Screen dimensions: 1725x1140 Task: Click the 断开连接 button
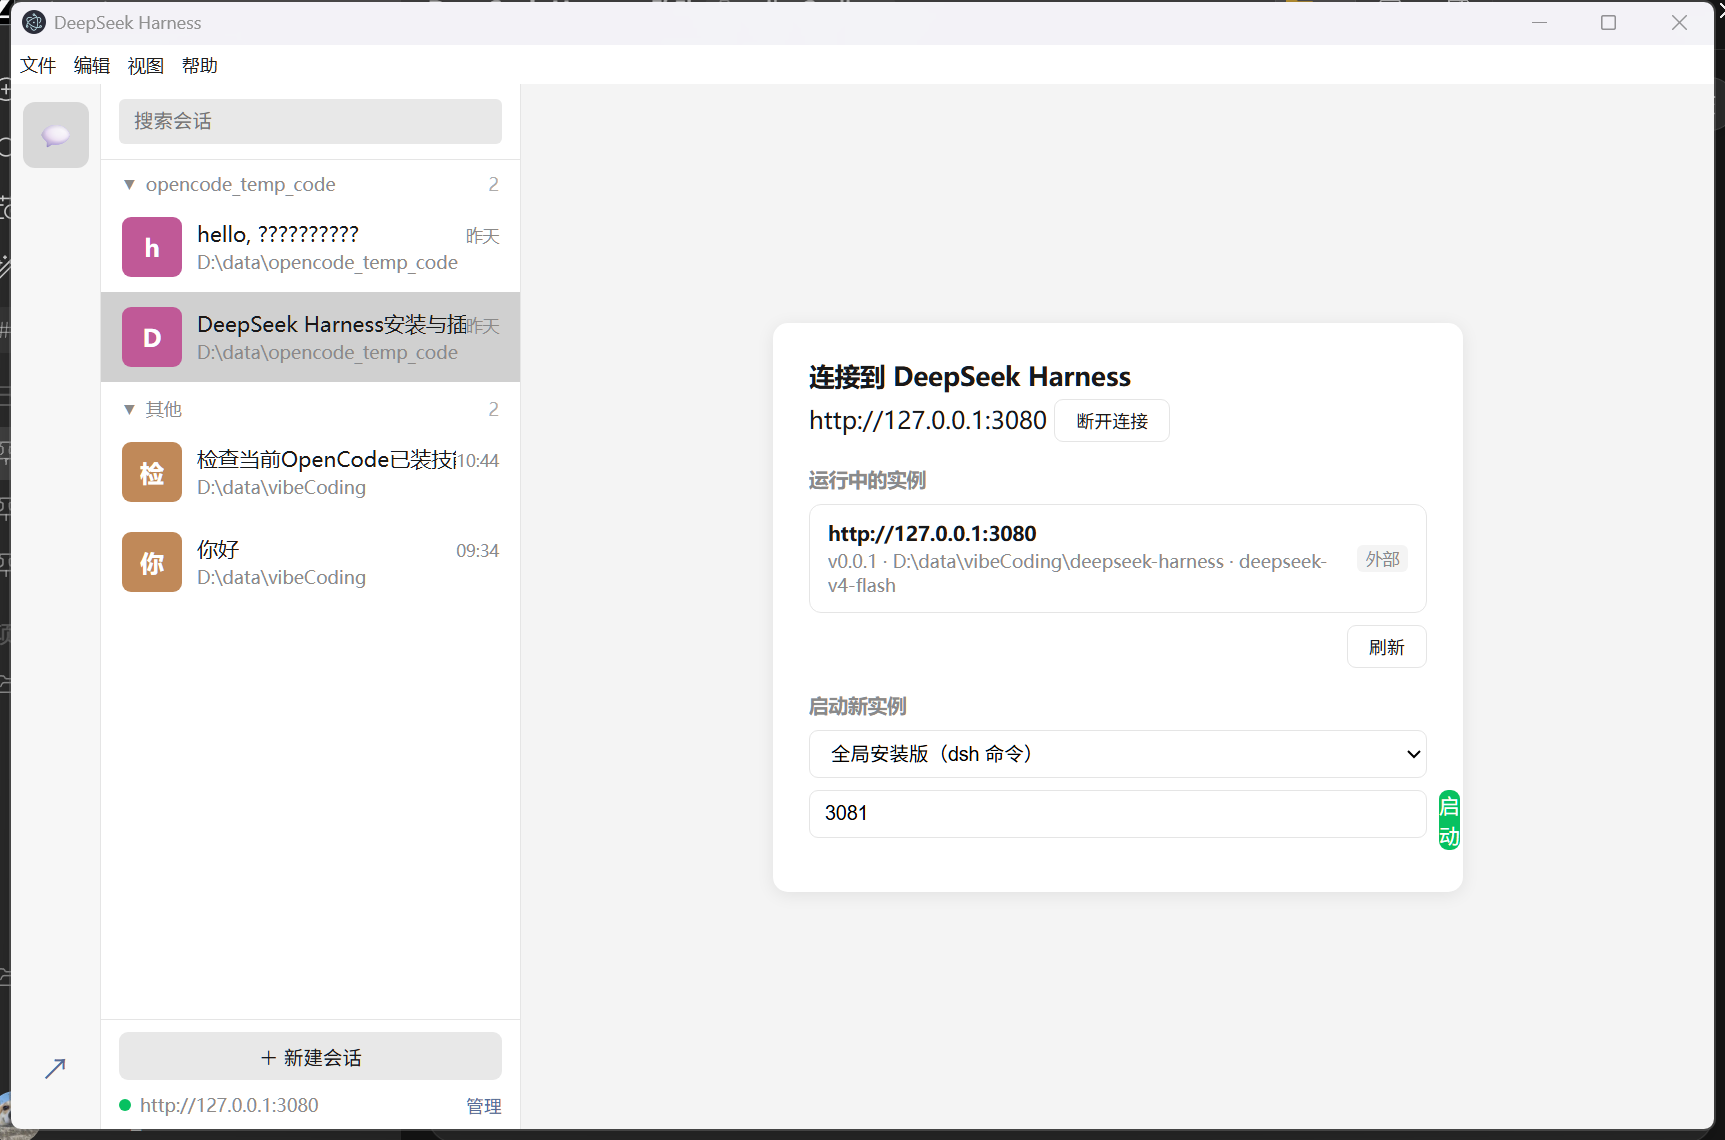pos(1112,421)
